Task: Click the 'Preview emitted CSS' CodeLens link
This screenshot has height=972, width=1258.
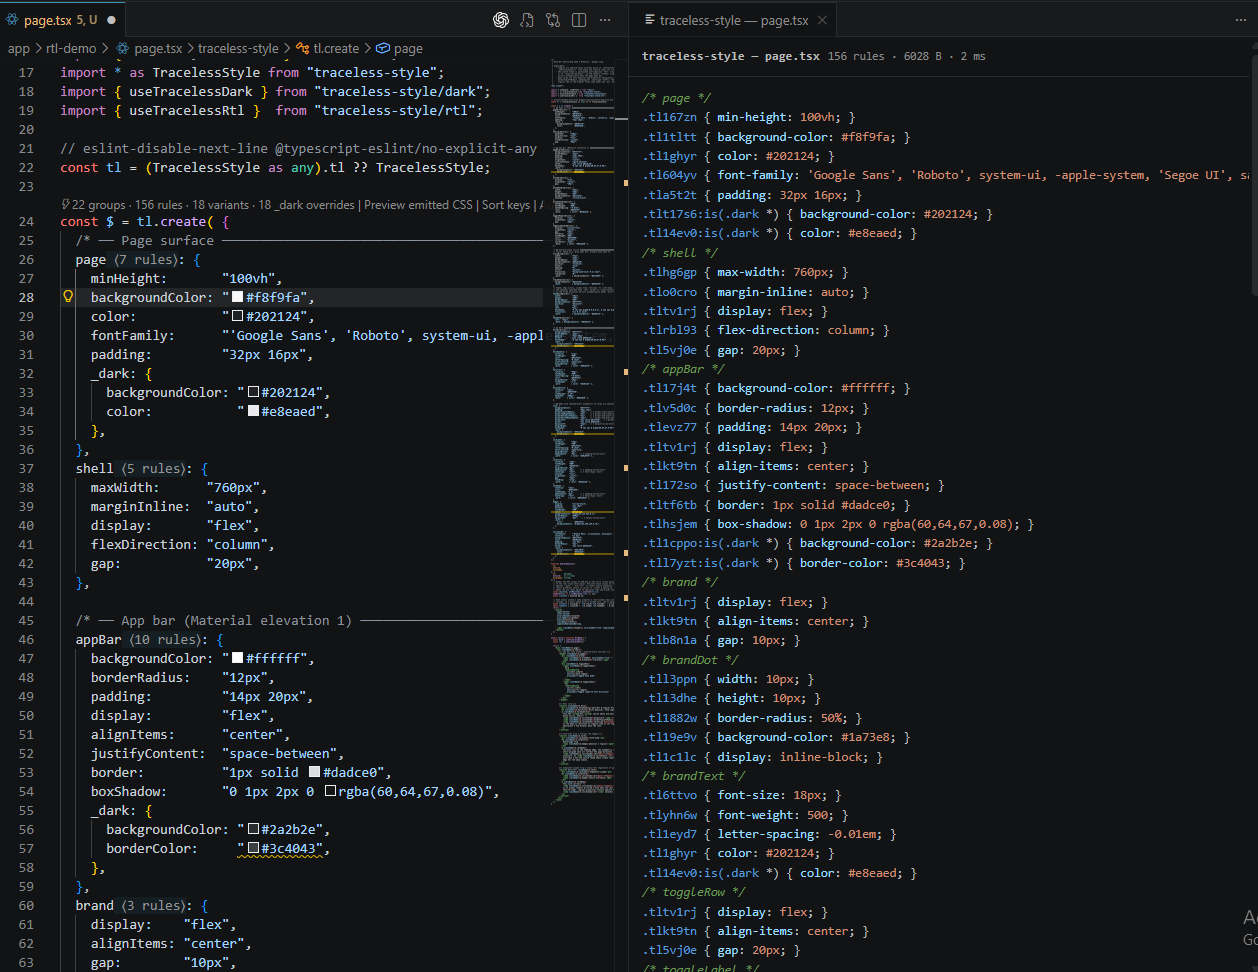Action: [x=418, y=205]
